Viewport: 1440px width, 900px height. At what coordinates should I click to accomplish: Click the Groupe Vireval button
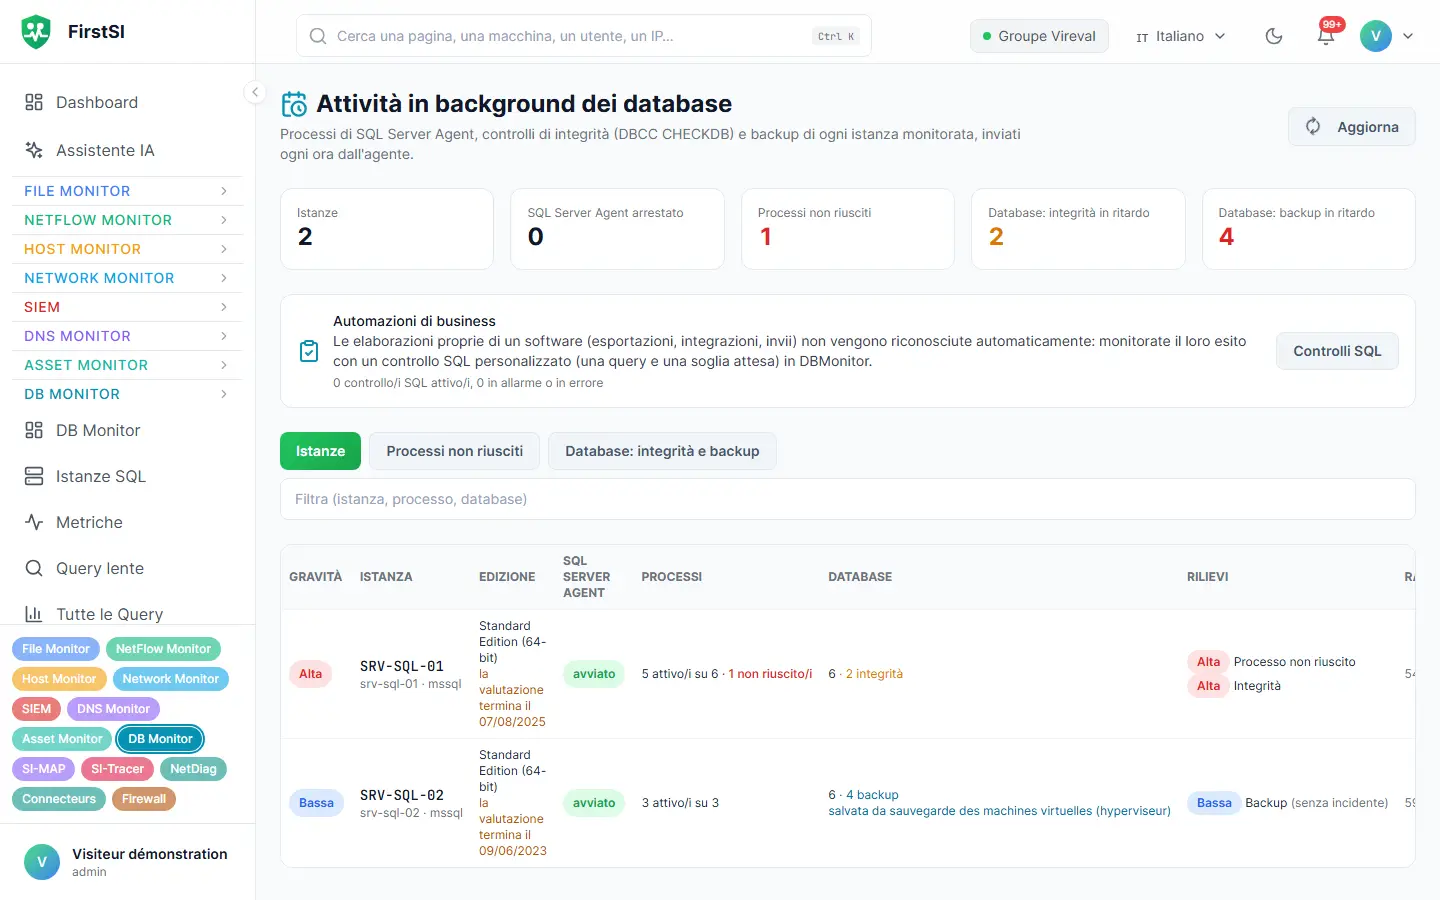pyautogui.click(x=1039, y=36)
